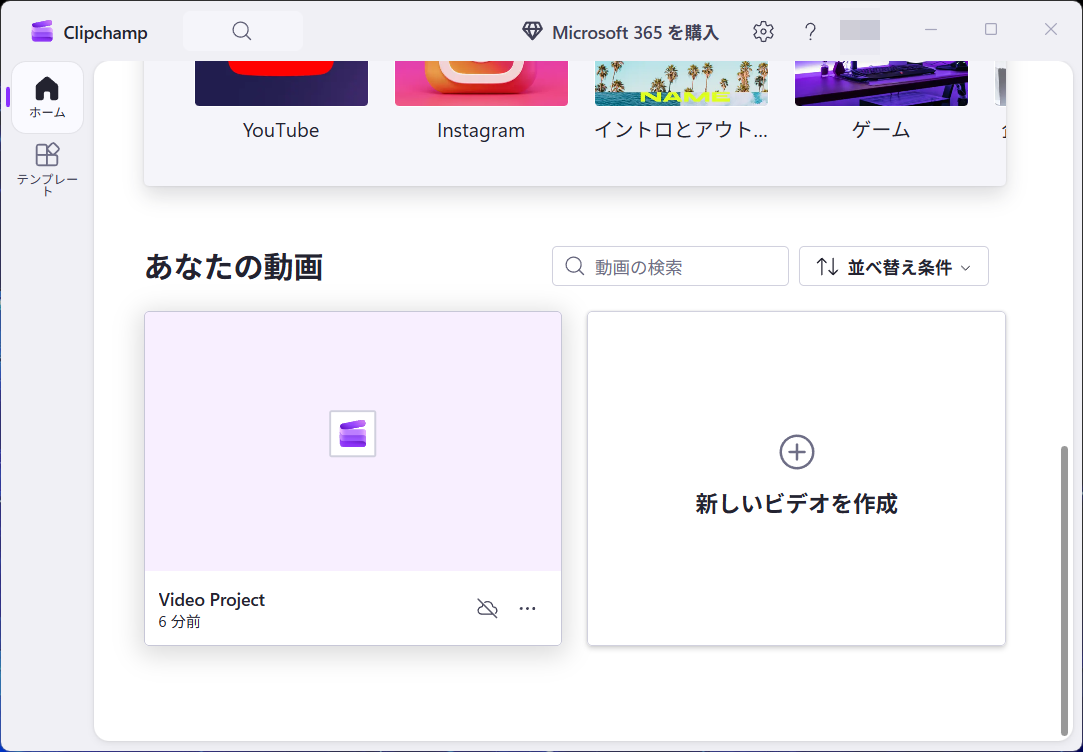
Task: Open the user account avatar
Action: (x=860, y=30)
